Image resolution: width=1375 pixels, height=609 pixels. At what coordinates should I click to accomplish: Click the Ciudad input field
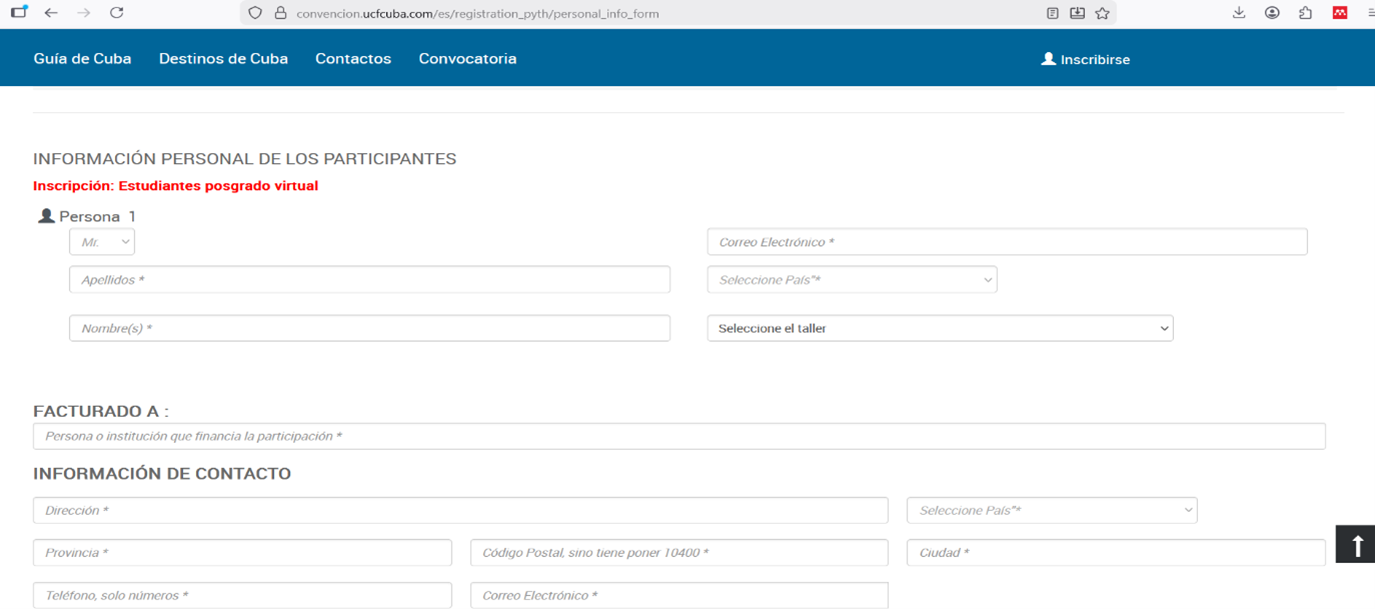(1116, 553)
